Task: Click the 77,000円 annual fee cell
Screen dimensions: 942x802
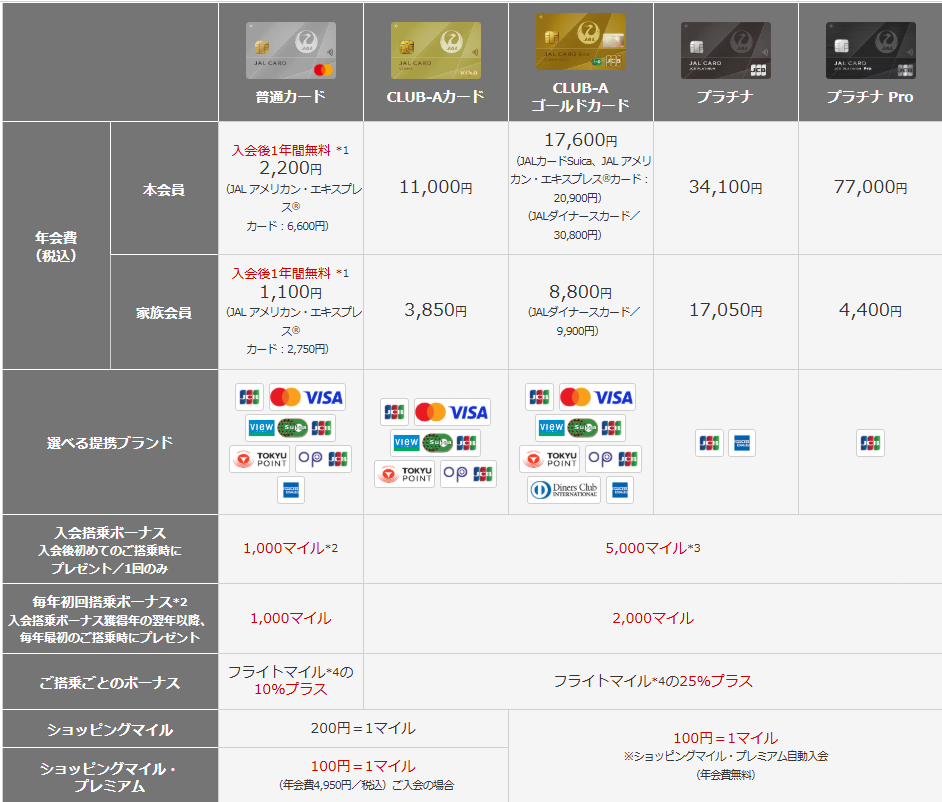Action: [870, 187]
